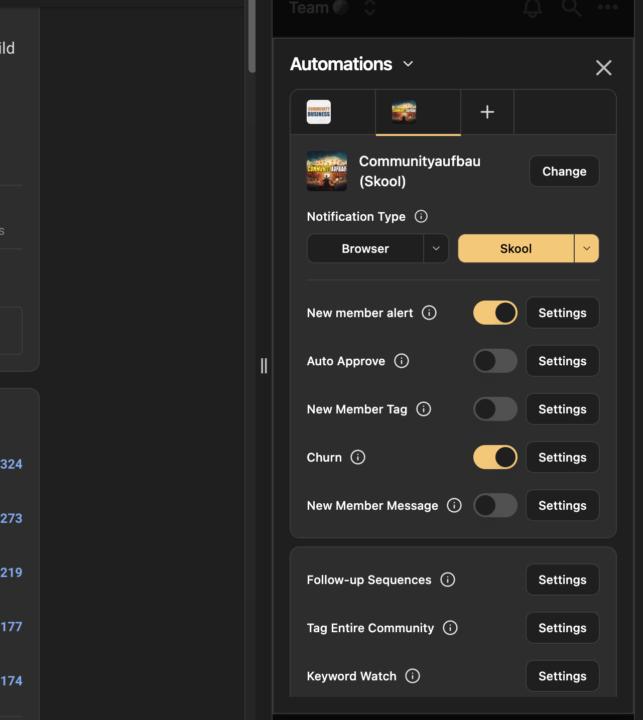643x720 pixels.
Task: Show info for Churn
Action: click(x=358, y=457)
